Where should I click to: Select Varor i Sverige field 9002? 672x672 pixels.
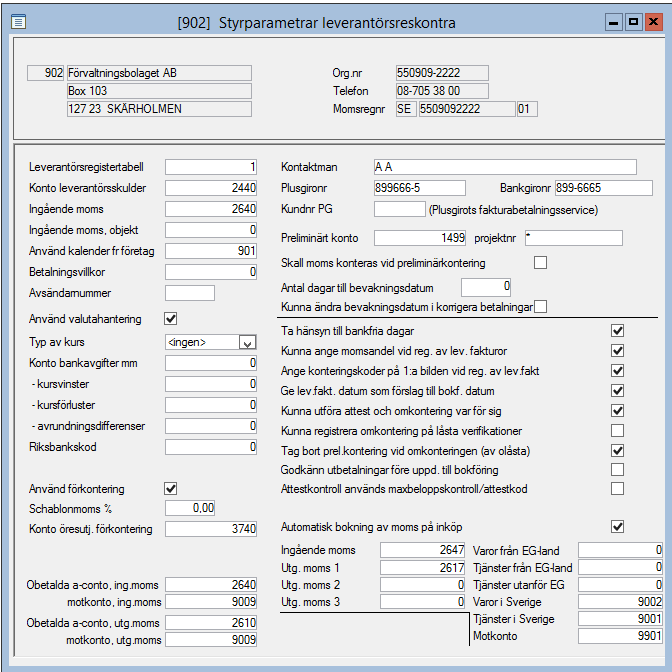pos(621,602)
